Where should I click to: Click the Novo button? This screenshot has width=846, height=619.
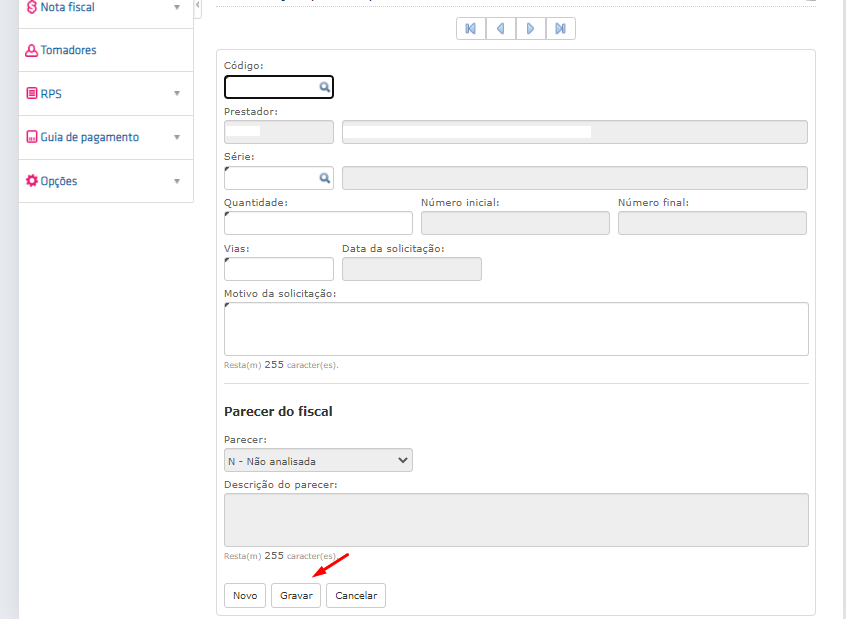click(x=245, y=595)
